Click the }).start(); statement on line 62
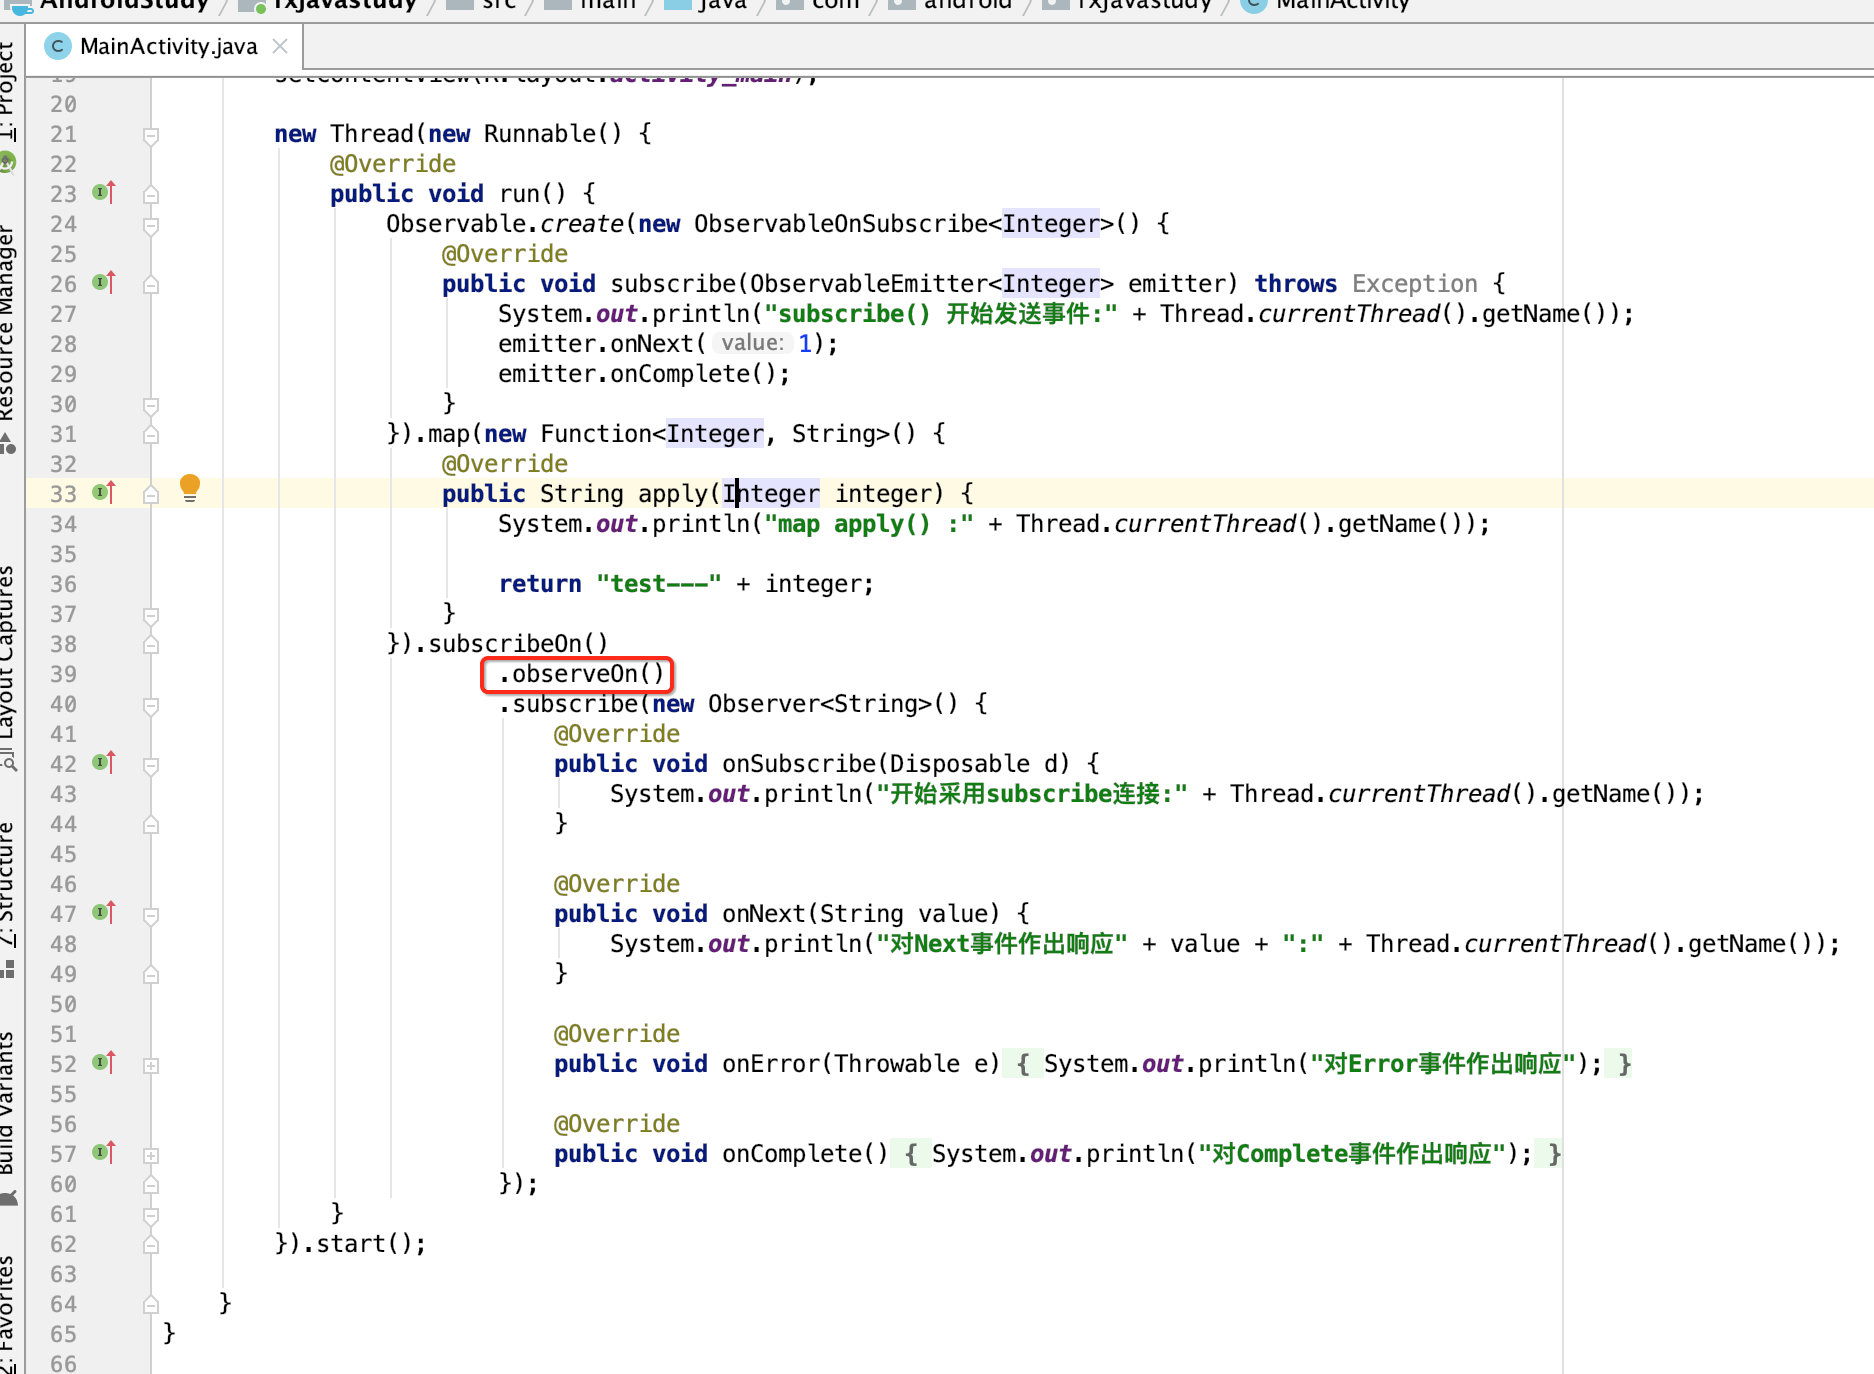 [x=350, y=1244]
